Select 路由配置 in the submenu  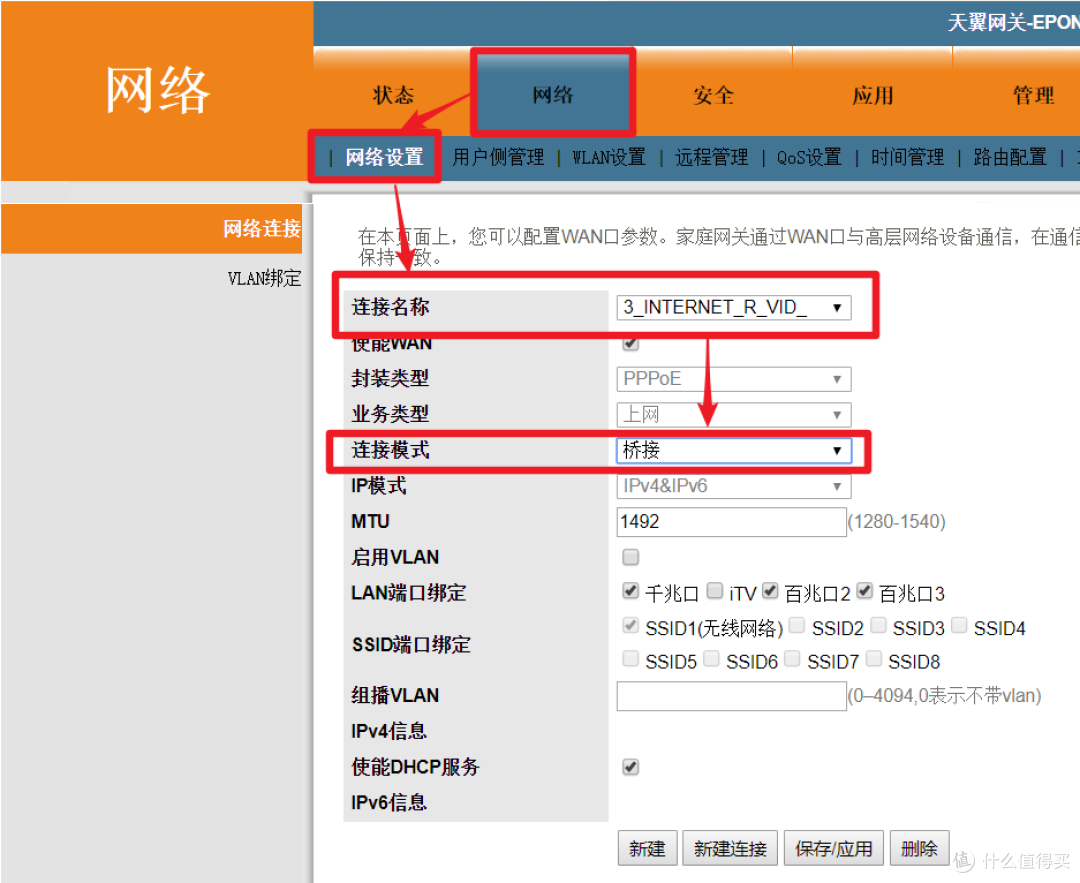[1010, 156]
